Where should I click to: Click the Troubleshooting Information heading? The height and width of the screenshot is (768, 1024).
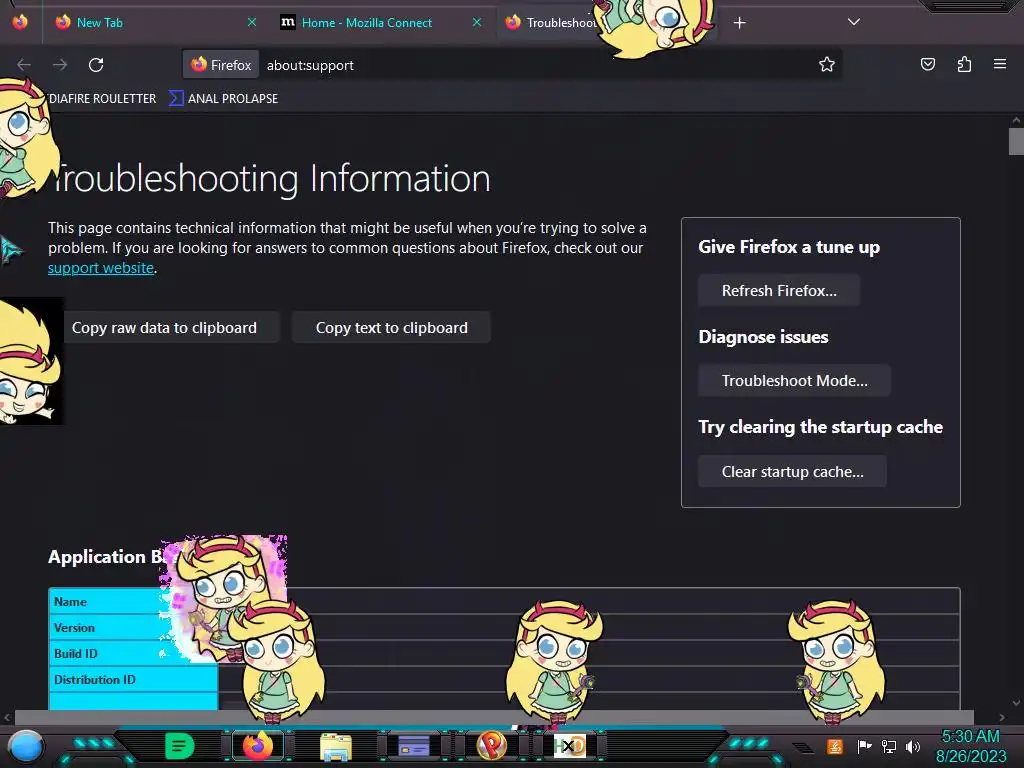pos(269,178)
